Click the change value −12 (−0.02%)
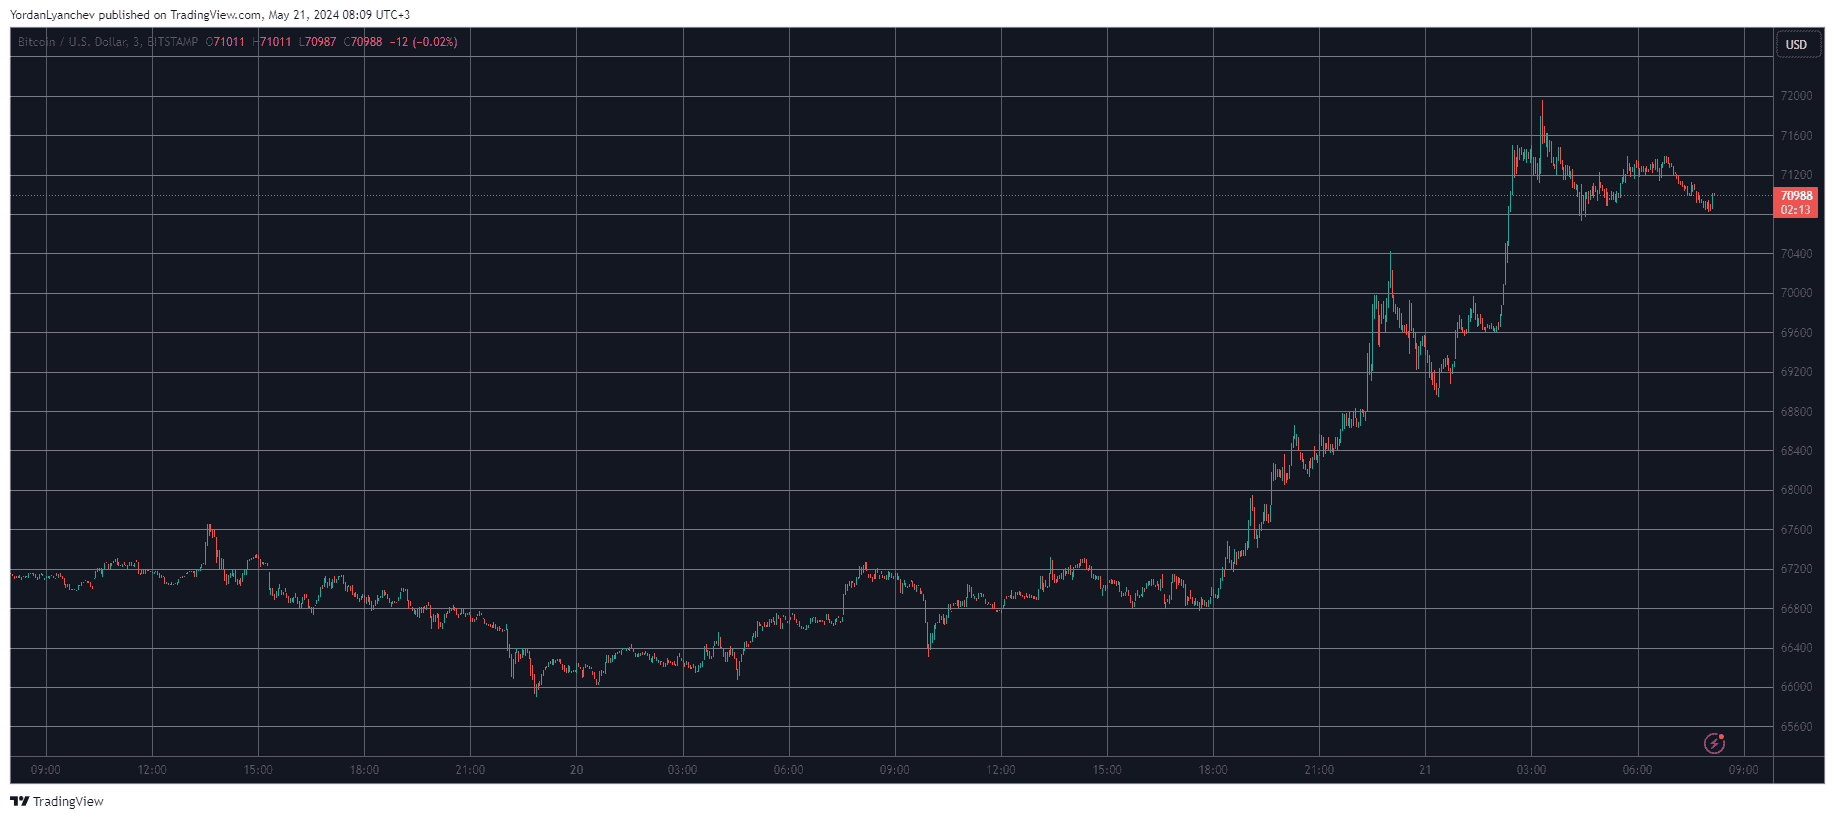Screen dimensions: 1835x819 (423, 42)
